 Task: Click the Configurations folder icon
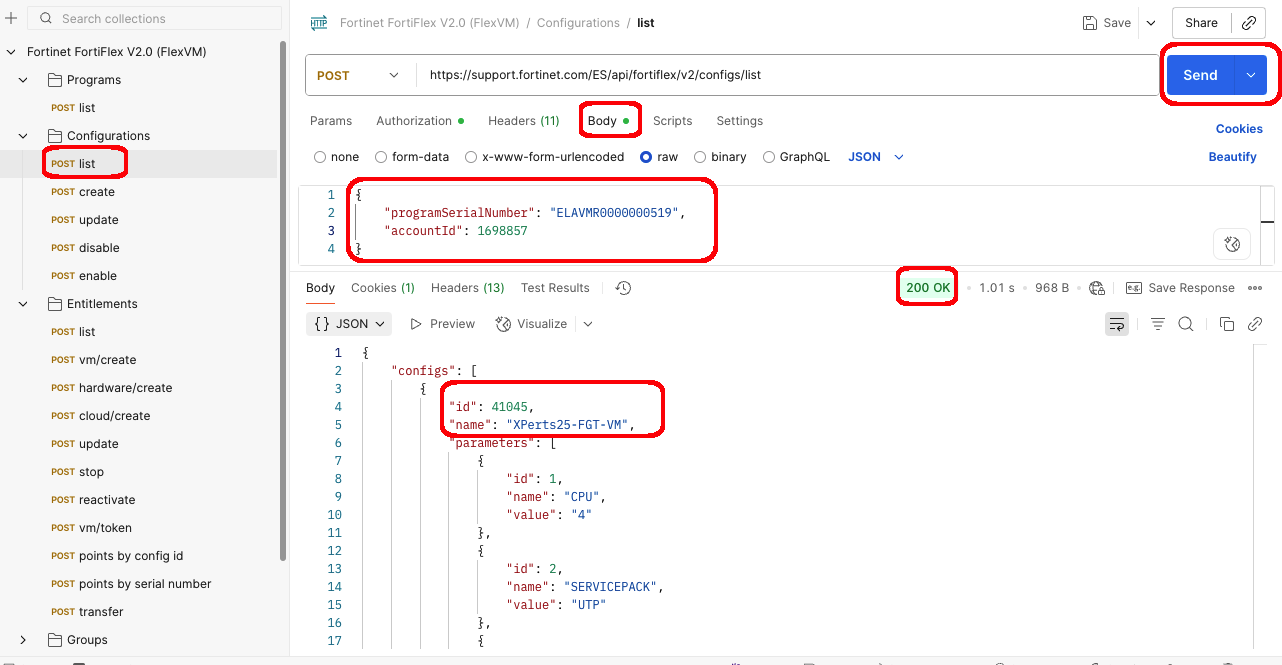tap(56, 136)
